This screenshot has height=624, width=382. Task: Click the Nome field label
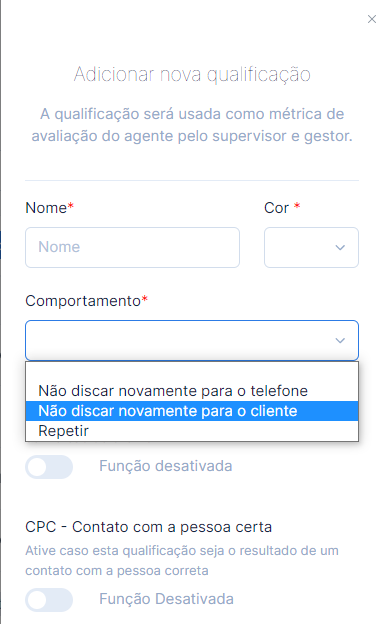point(46,208)
